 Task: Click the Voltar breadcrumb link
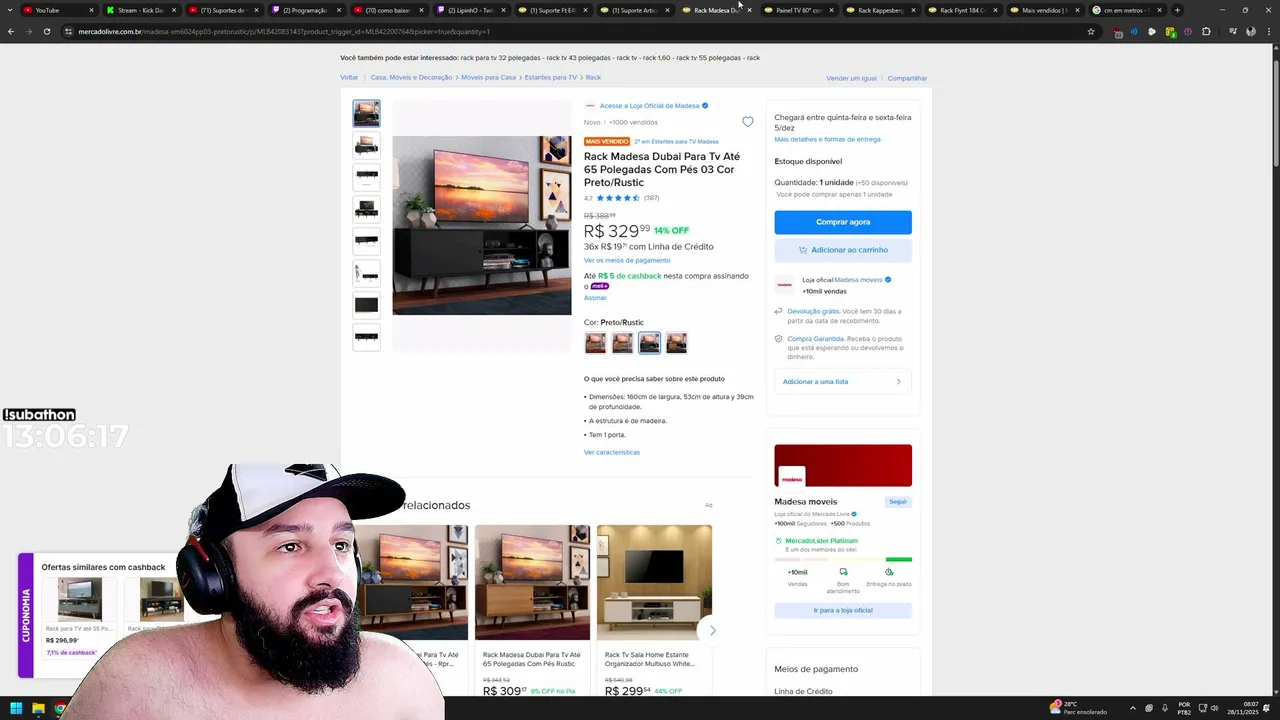[349, 77]
